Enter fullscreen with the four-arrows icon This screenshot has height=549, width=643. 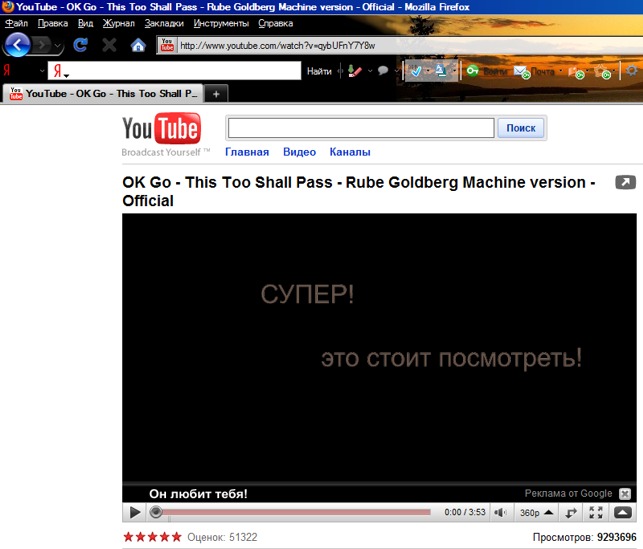pos(596,512)
